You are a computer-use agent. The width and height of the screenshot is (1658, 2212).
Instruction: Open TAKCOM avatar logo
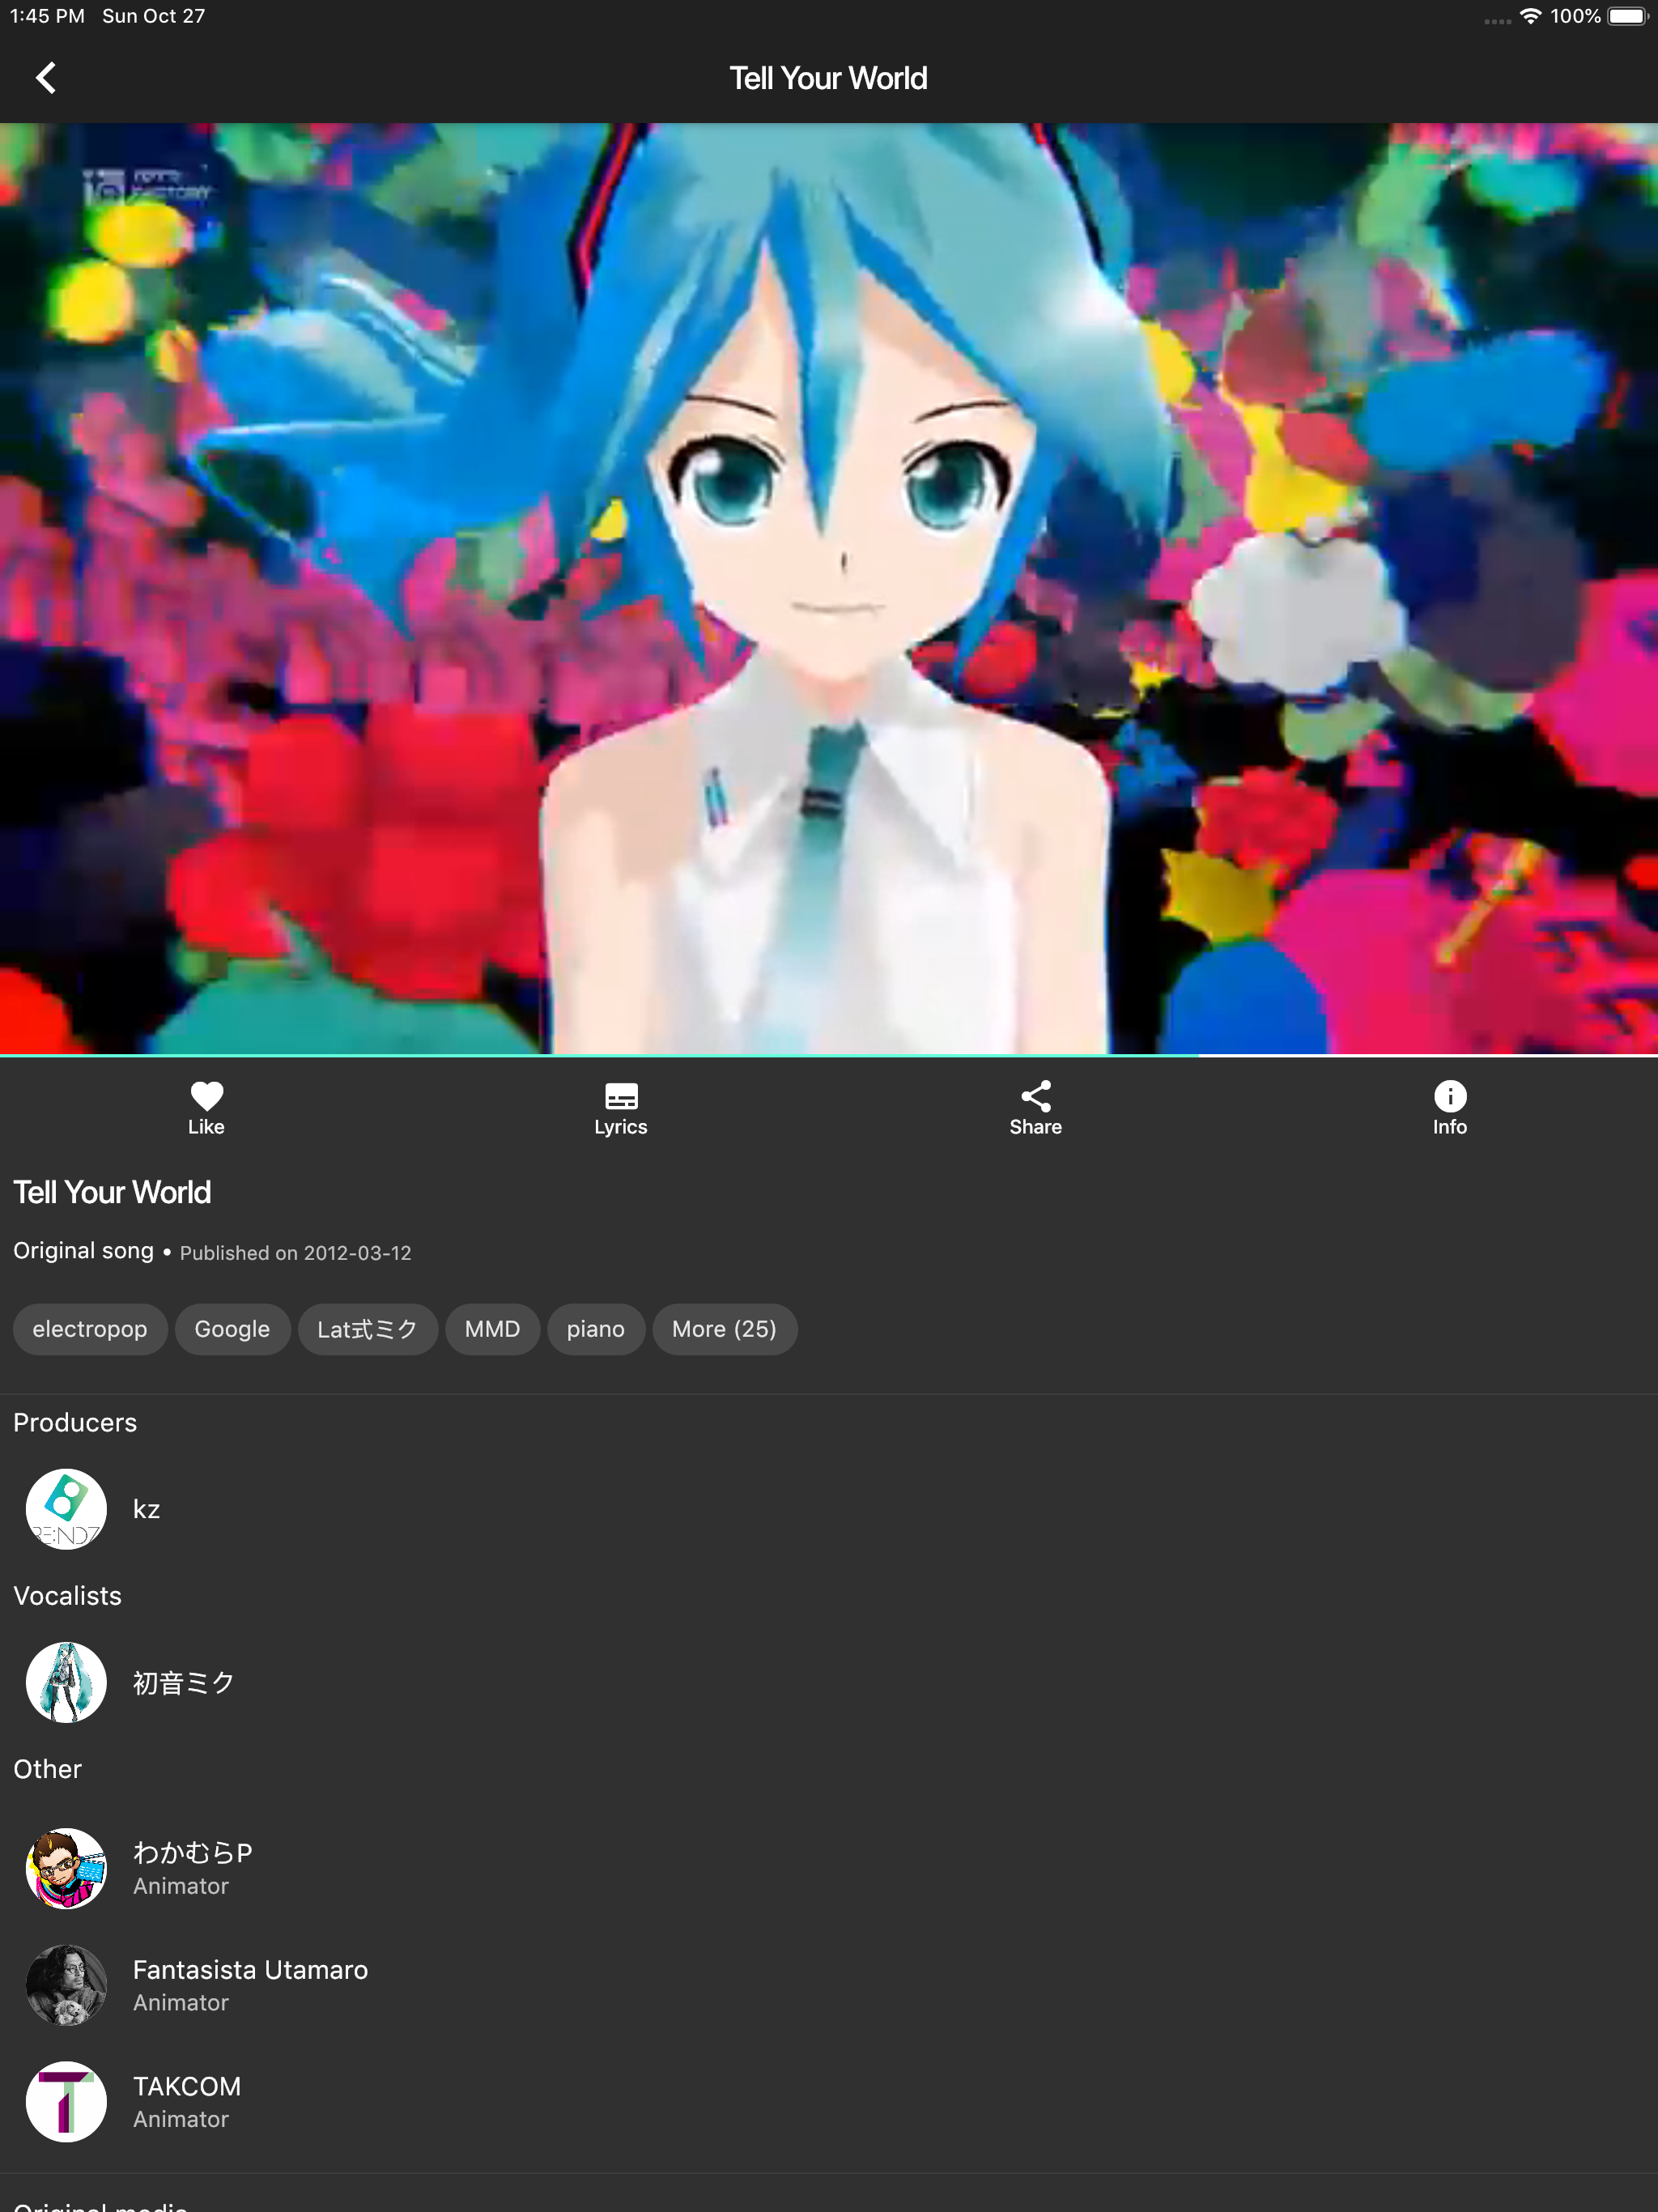click(66, 2101)
